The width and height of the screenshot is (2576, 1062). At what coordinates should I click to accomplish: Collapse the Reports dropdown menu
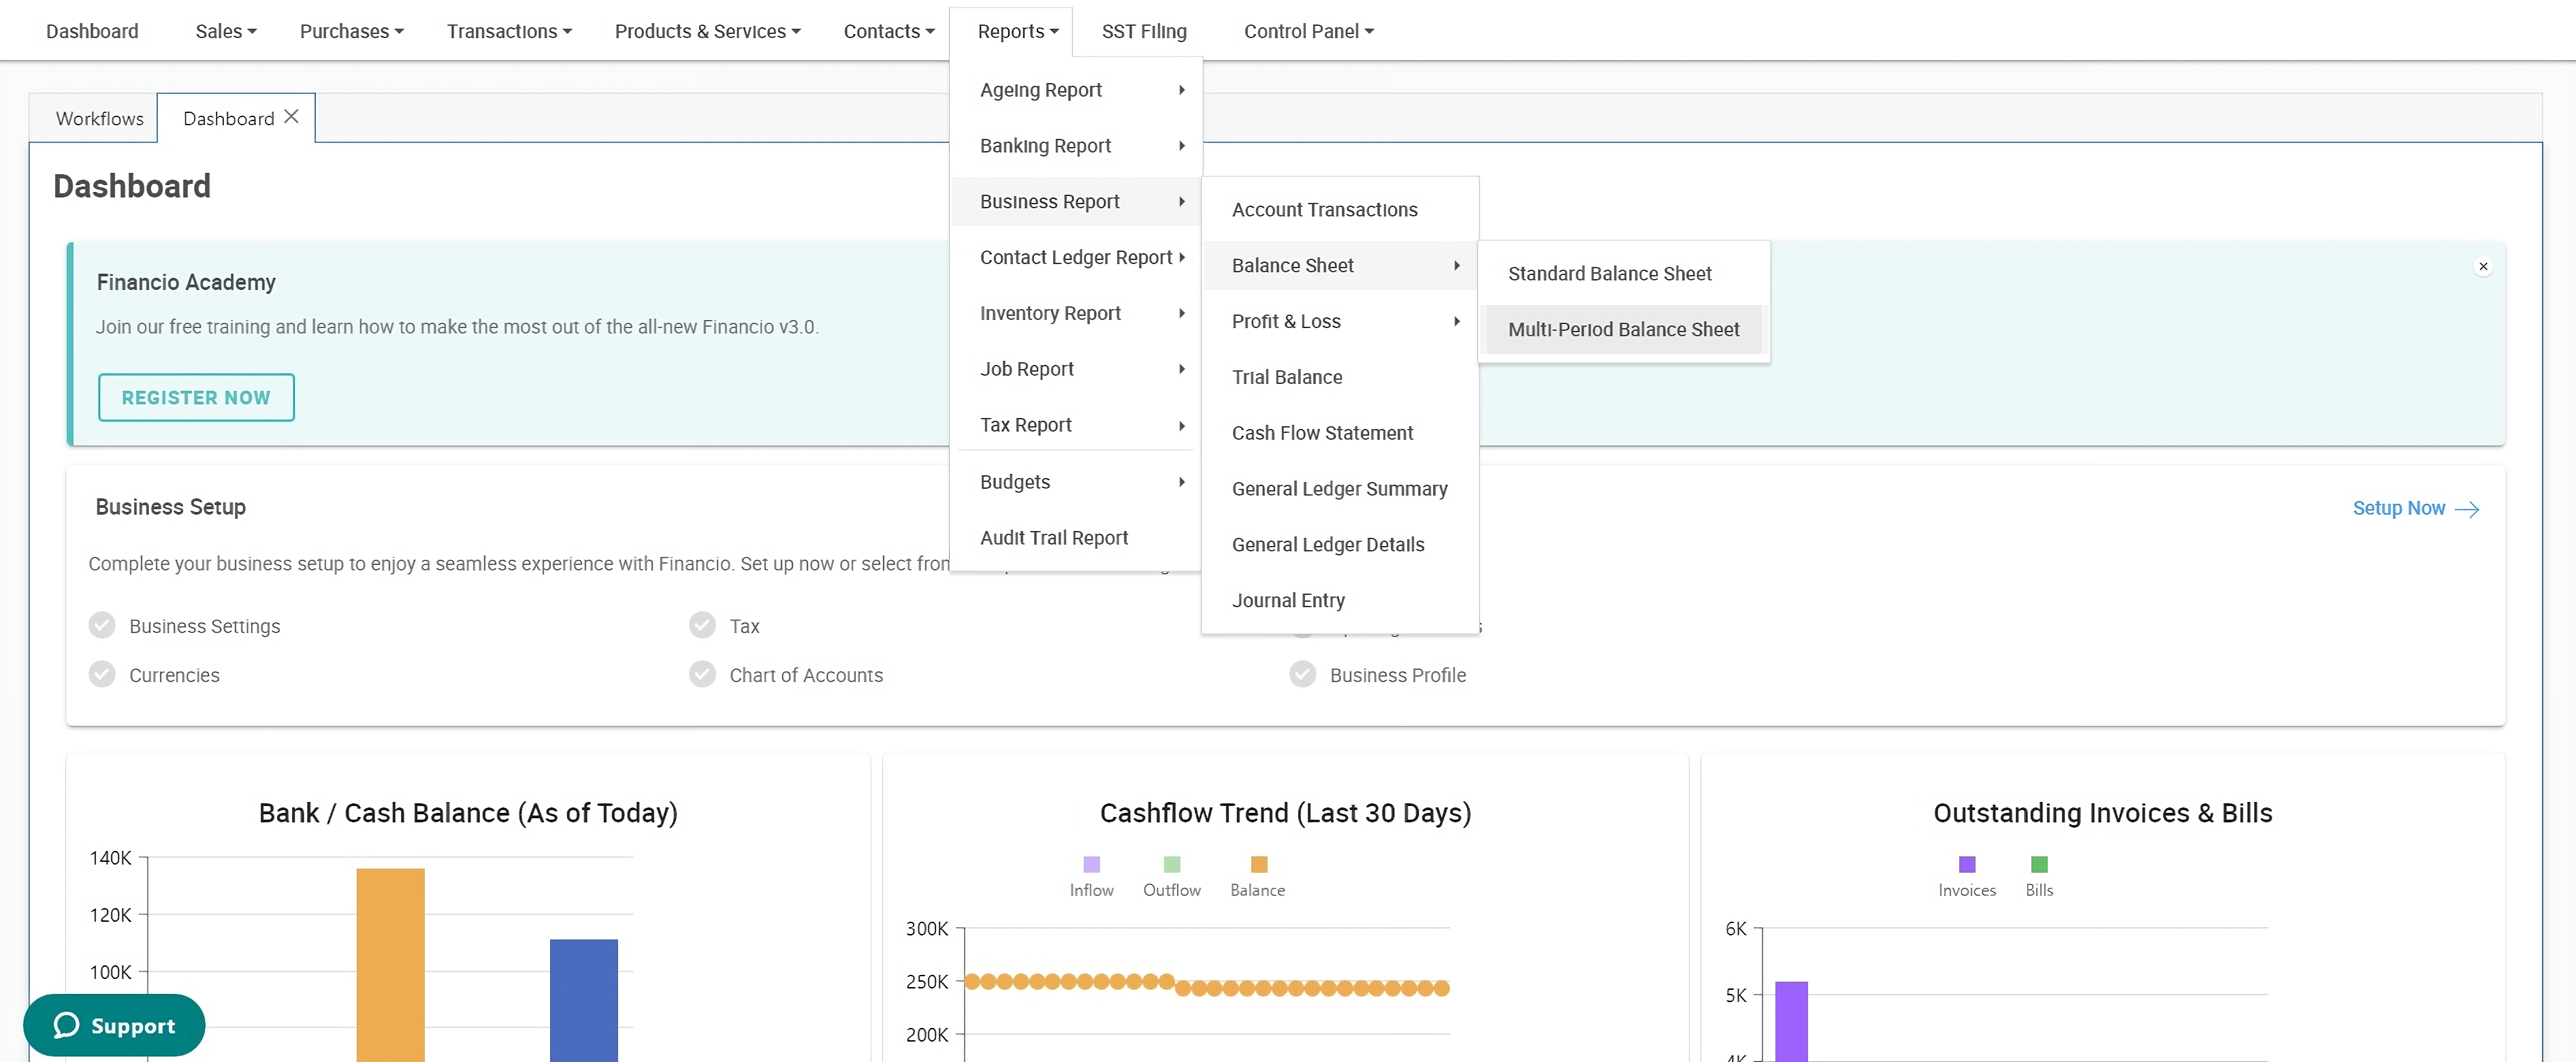1017,31
